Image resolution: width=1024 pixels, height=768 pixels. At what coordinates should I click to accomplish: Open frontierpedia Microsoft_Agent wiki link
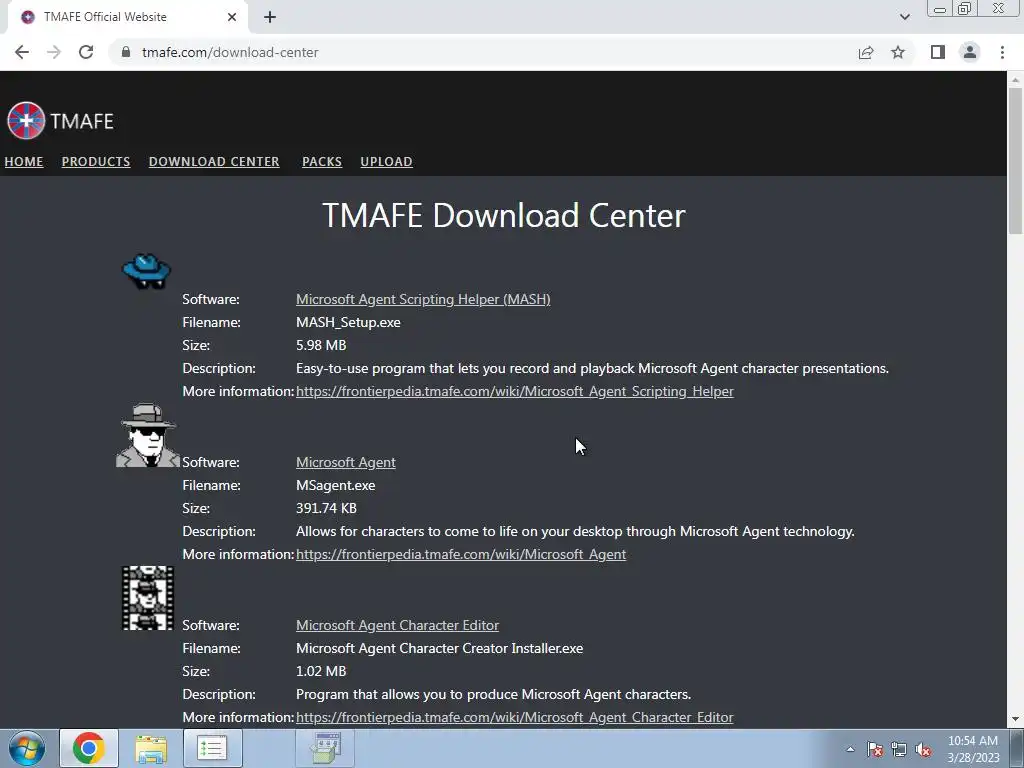[461, 554]
